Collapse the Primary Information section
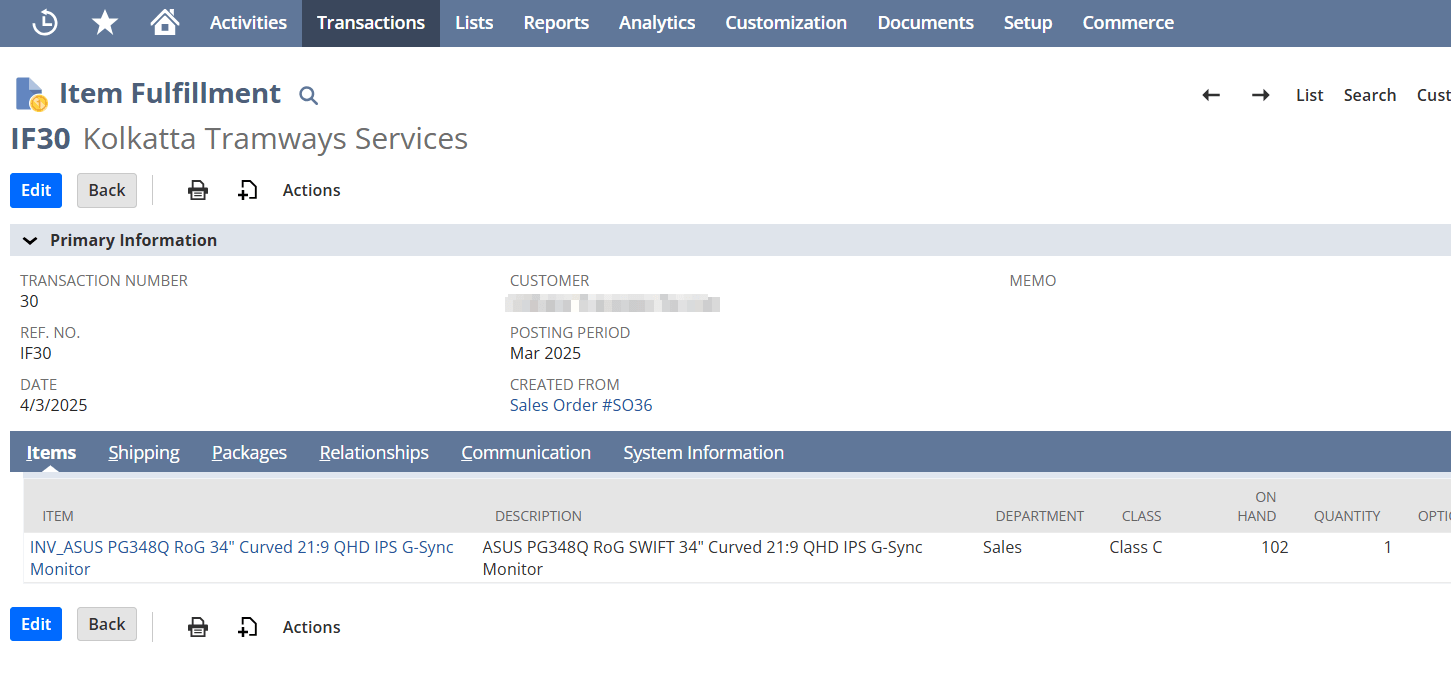The width and height of the screenshot is (1451, 678). click(x=30, y=240)
